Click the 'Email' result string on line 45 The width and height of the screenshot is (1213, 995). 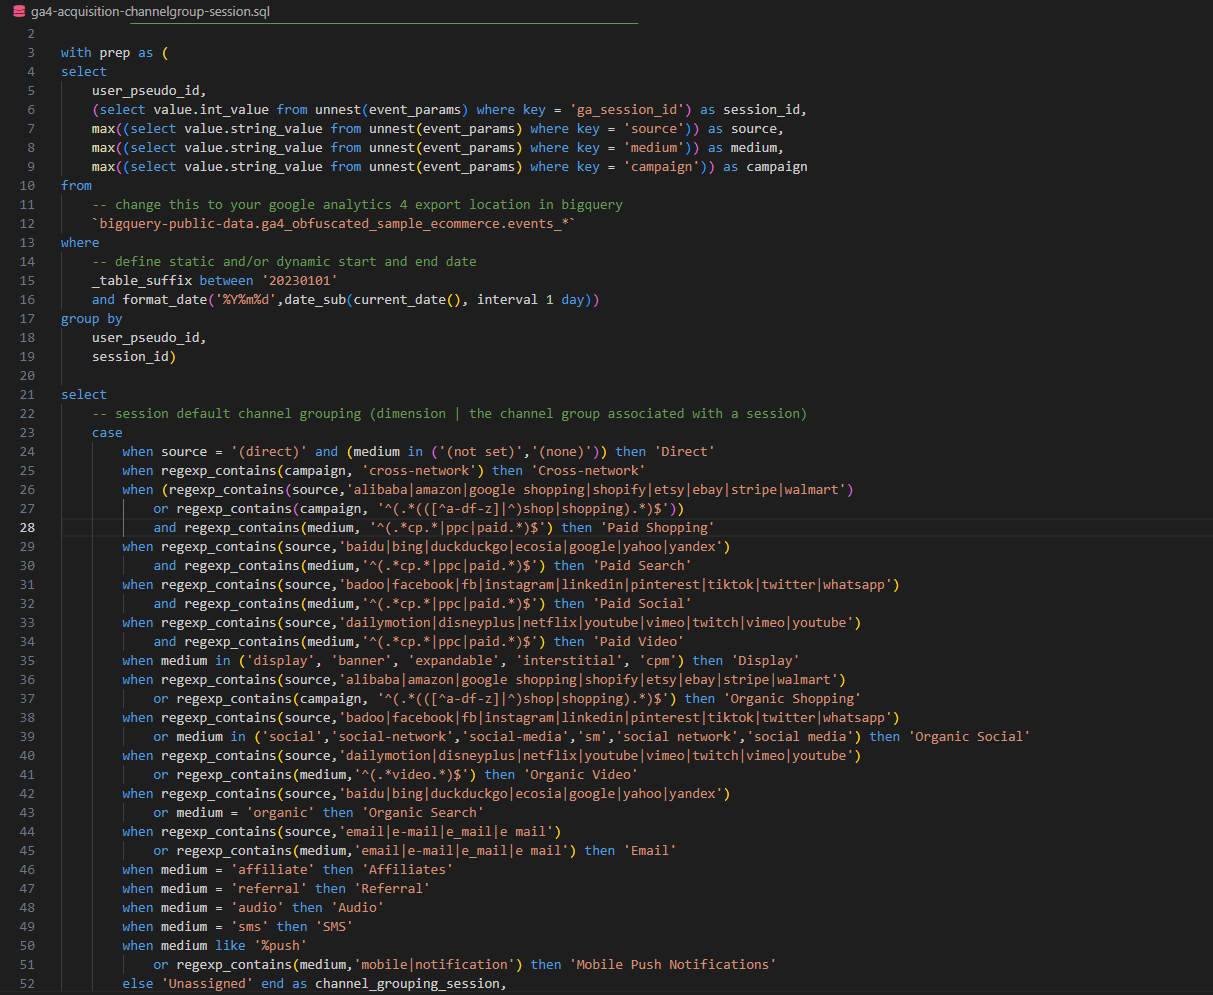(x=649, y=850)
